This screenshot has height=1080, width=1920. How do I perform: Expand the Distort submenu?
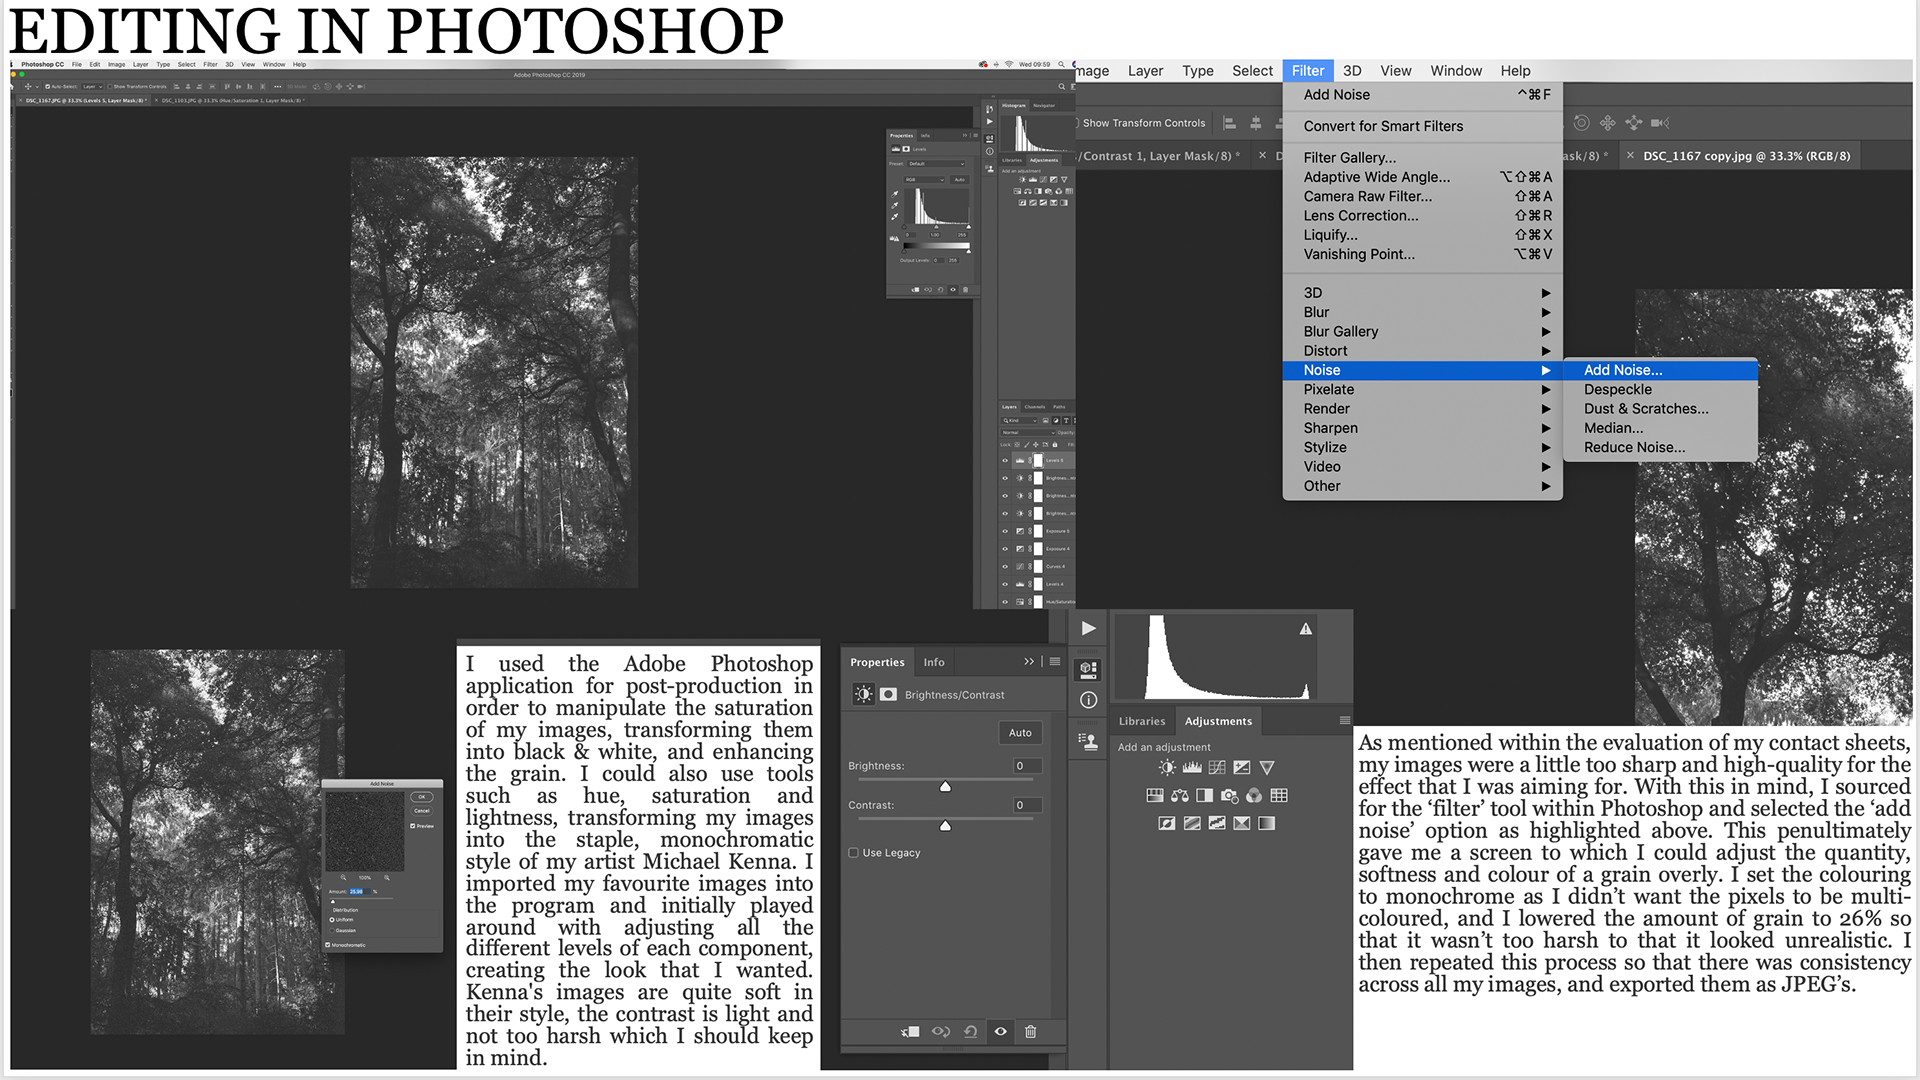click(1422, 351)
